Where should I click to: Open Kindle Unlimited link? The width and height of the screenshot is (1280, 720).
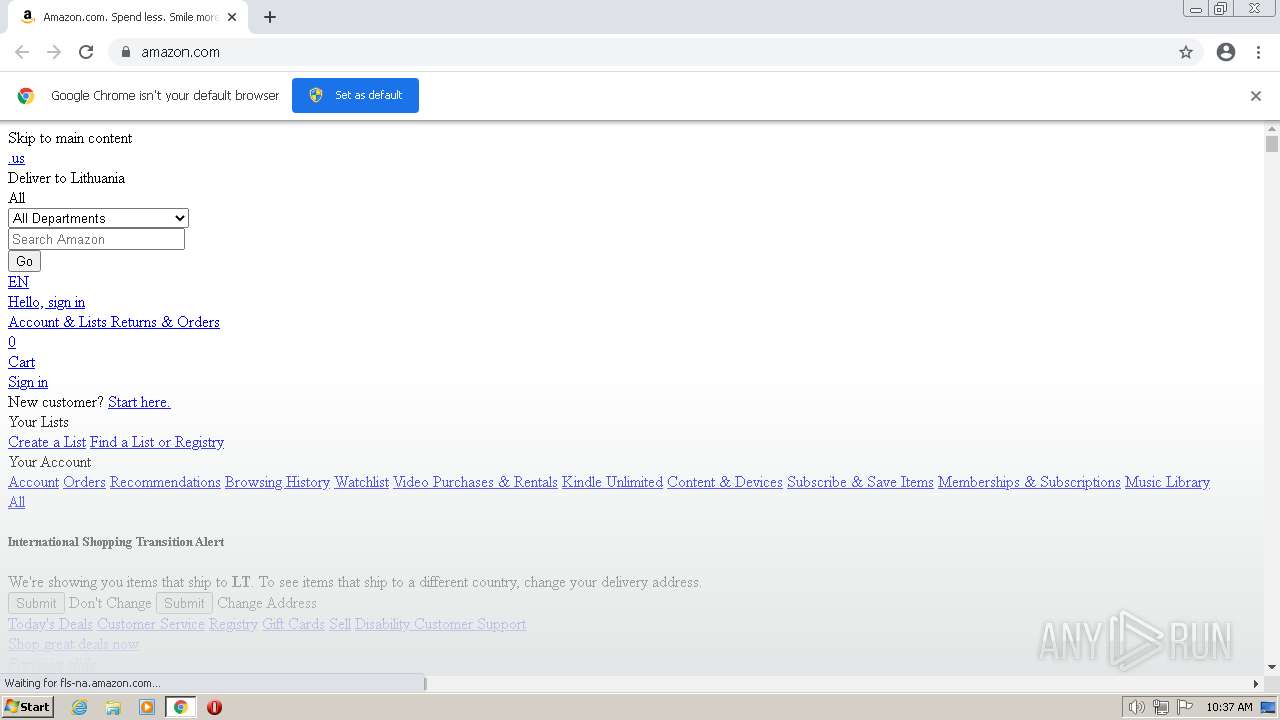612,482
